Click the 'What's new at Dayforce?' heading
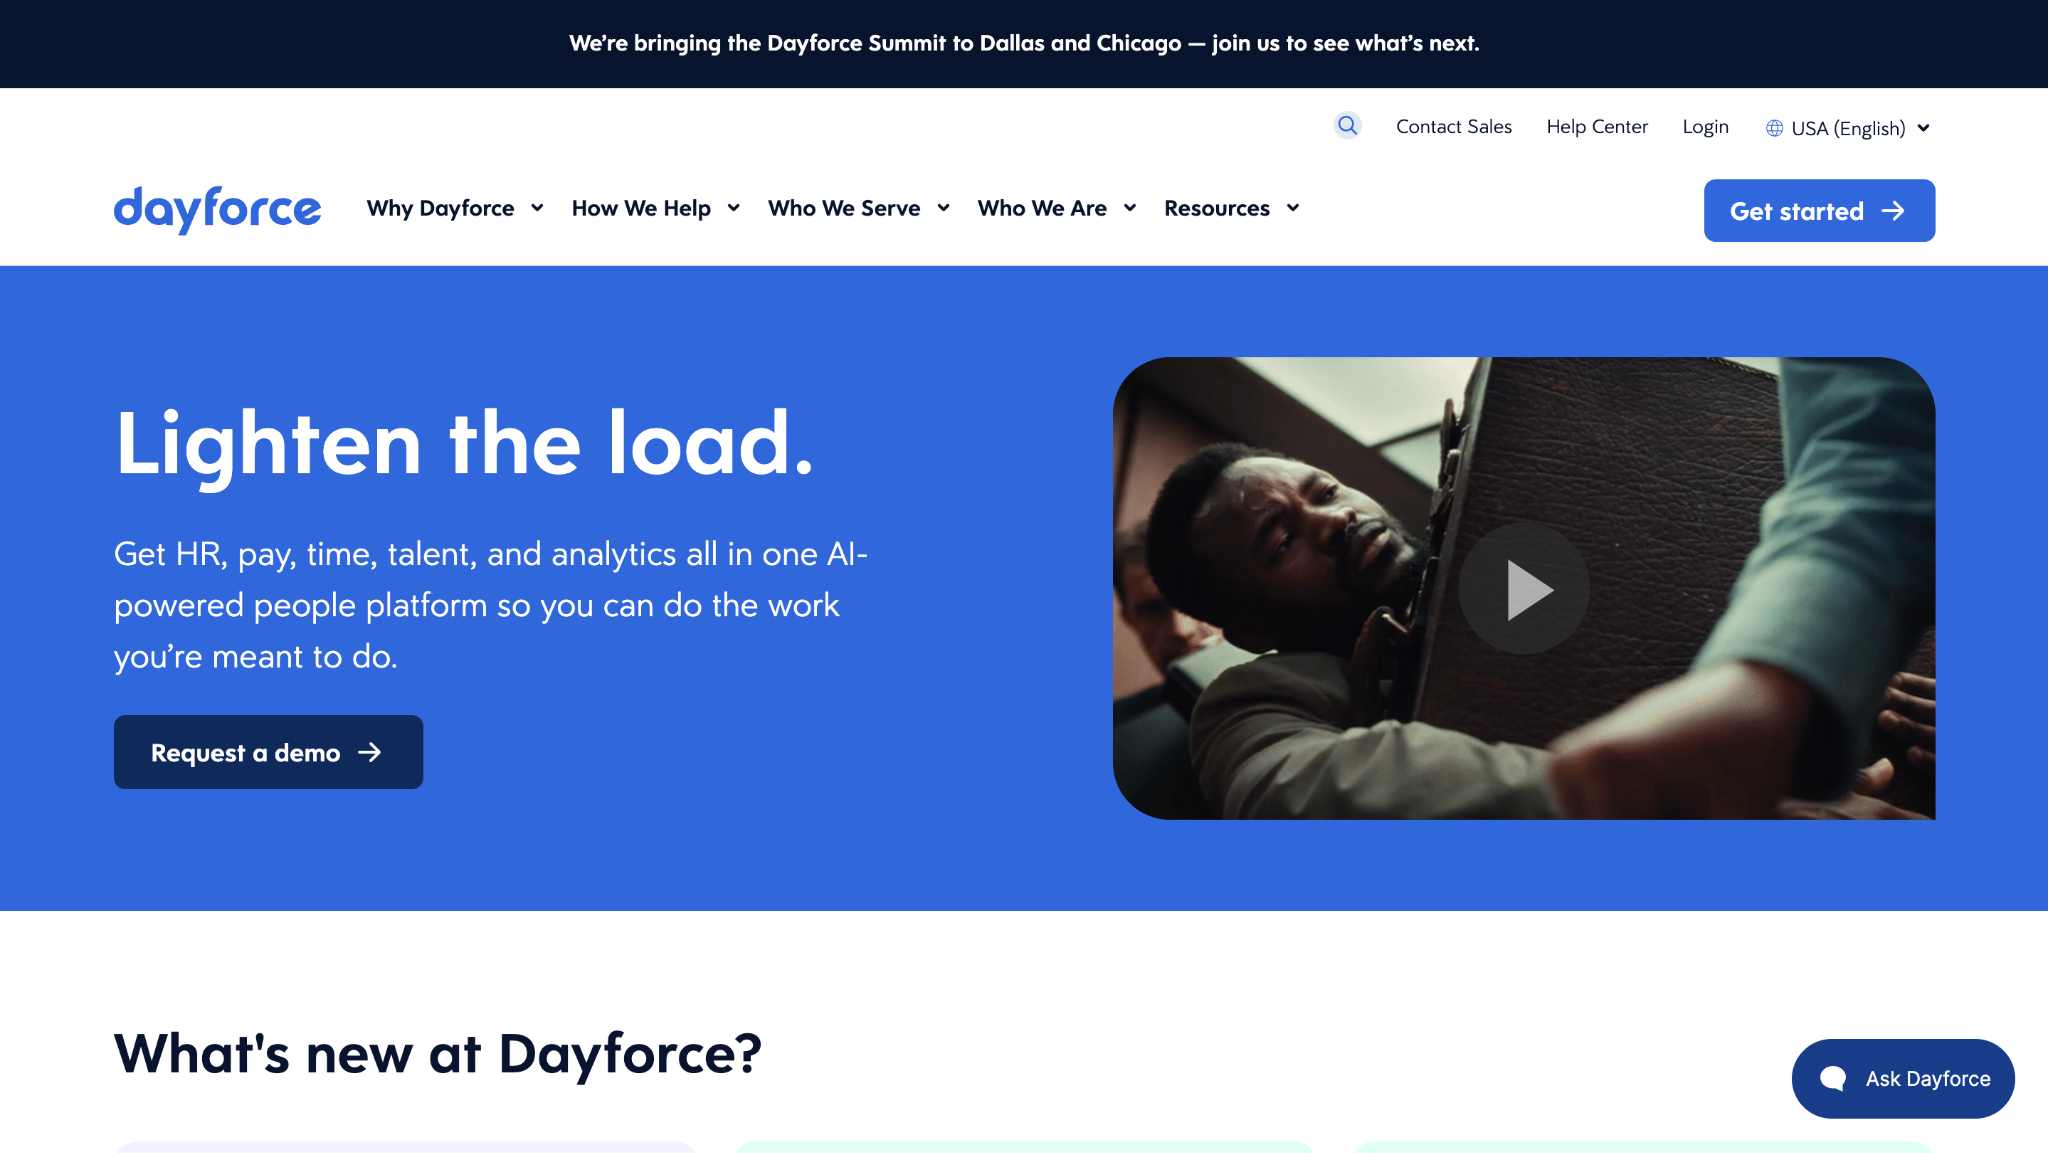 pos(438,1054)
